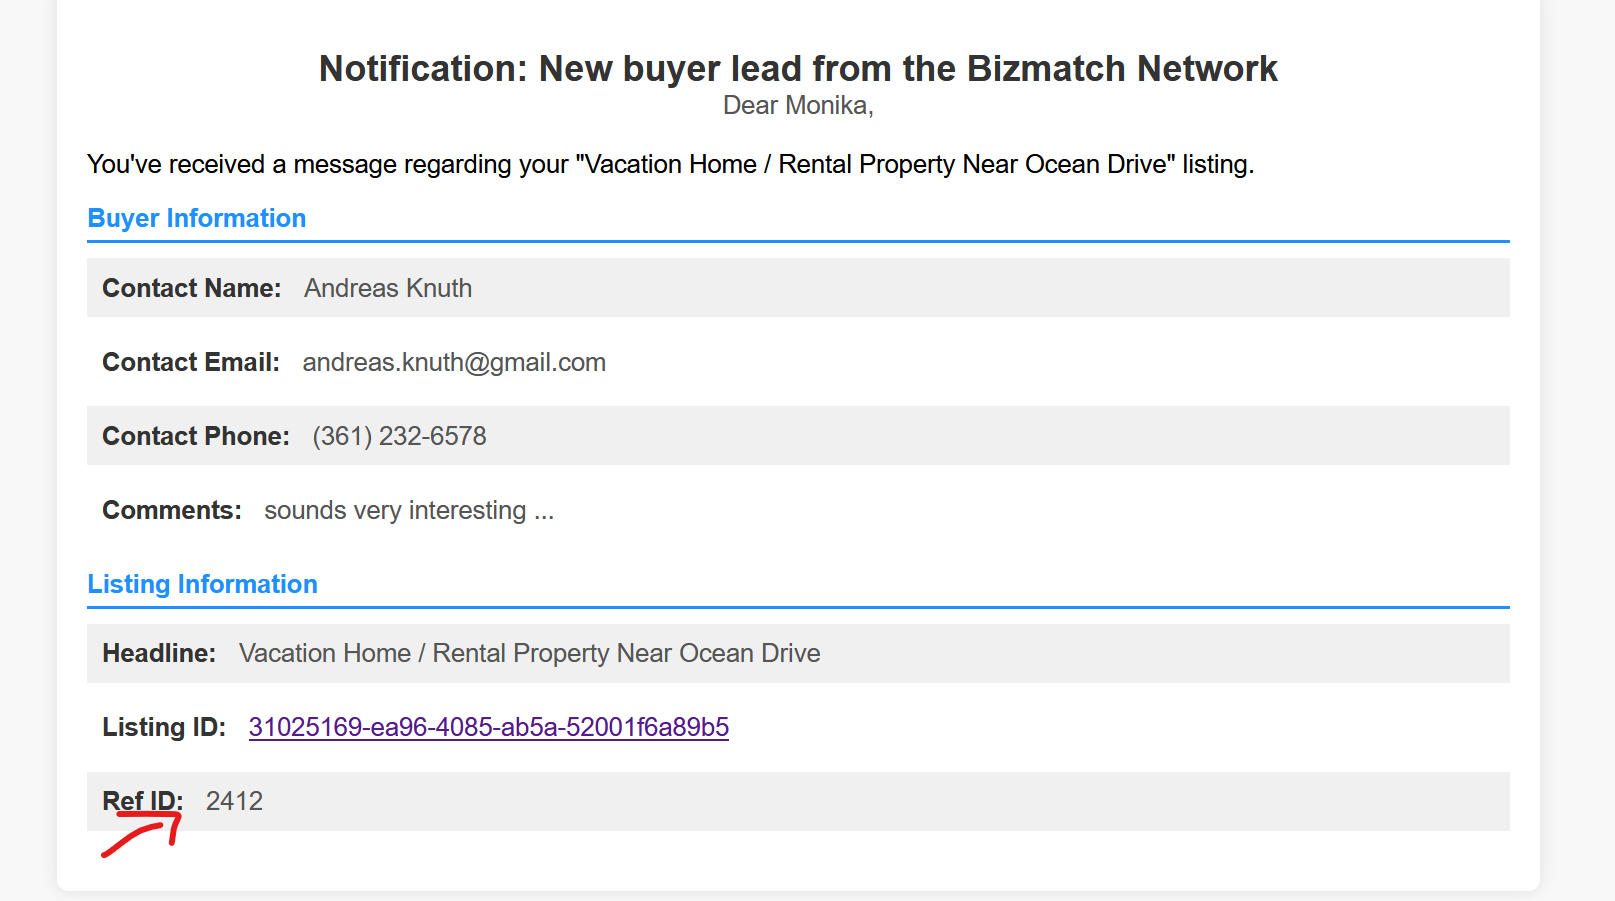
Task: Click the Ref ID value 2412
Action: pos(234,801)
